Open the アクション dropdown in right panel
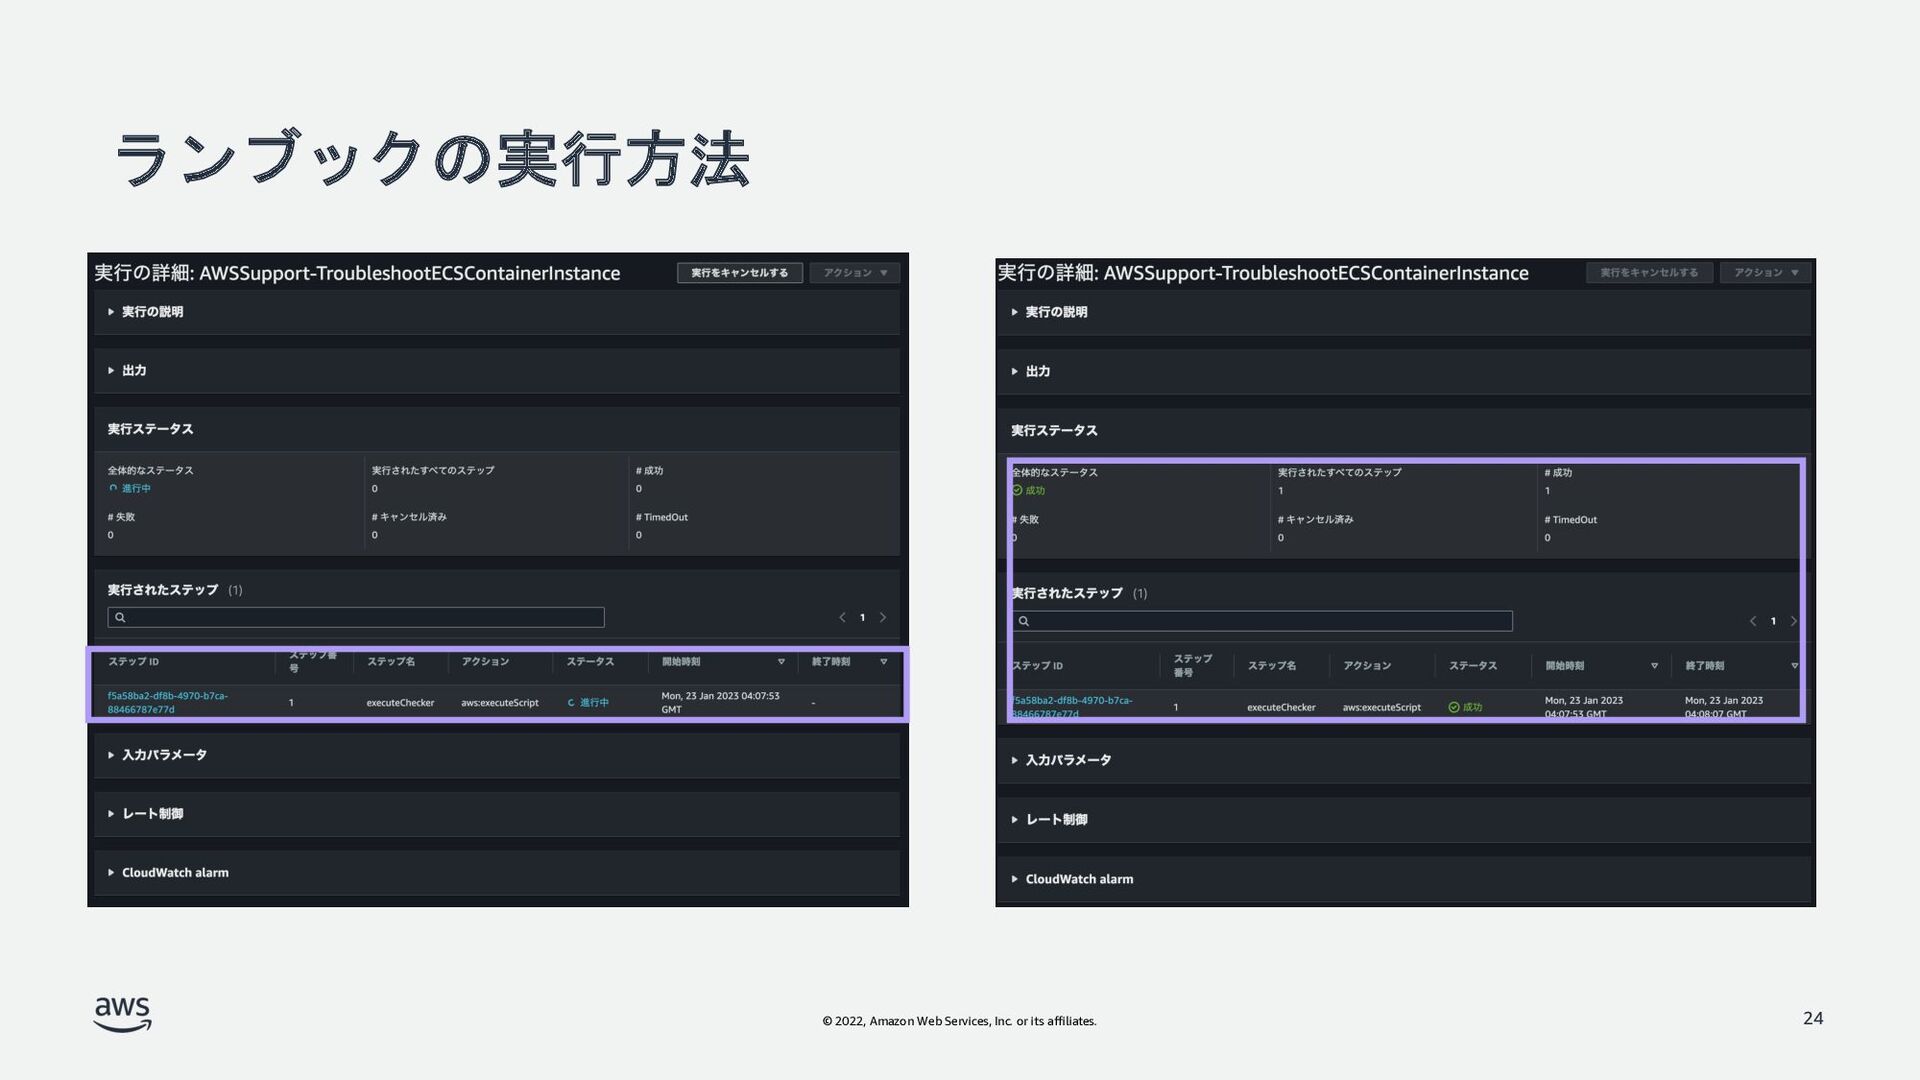 click(x=1765, y=273)
